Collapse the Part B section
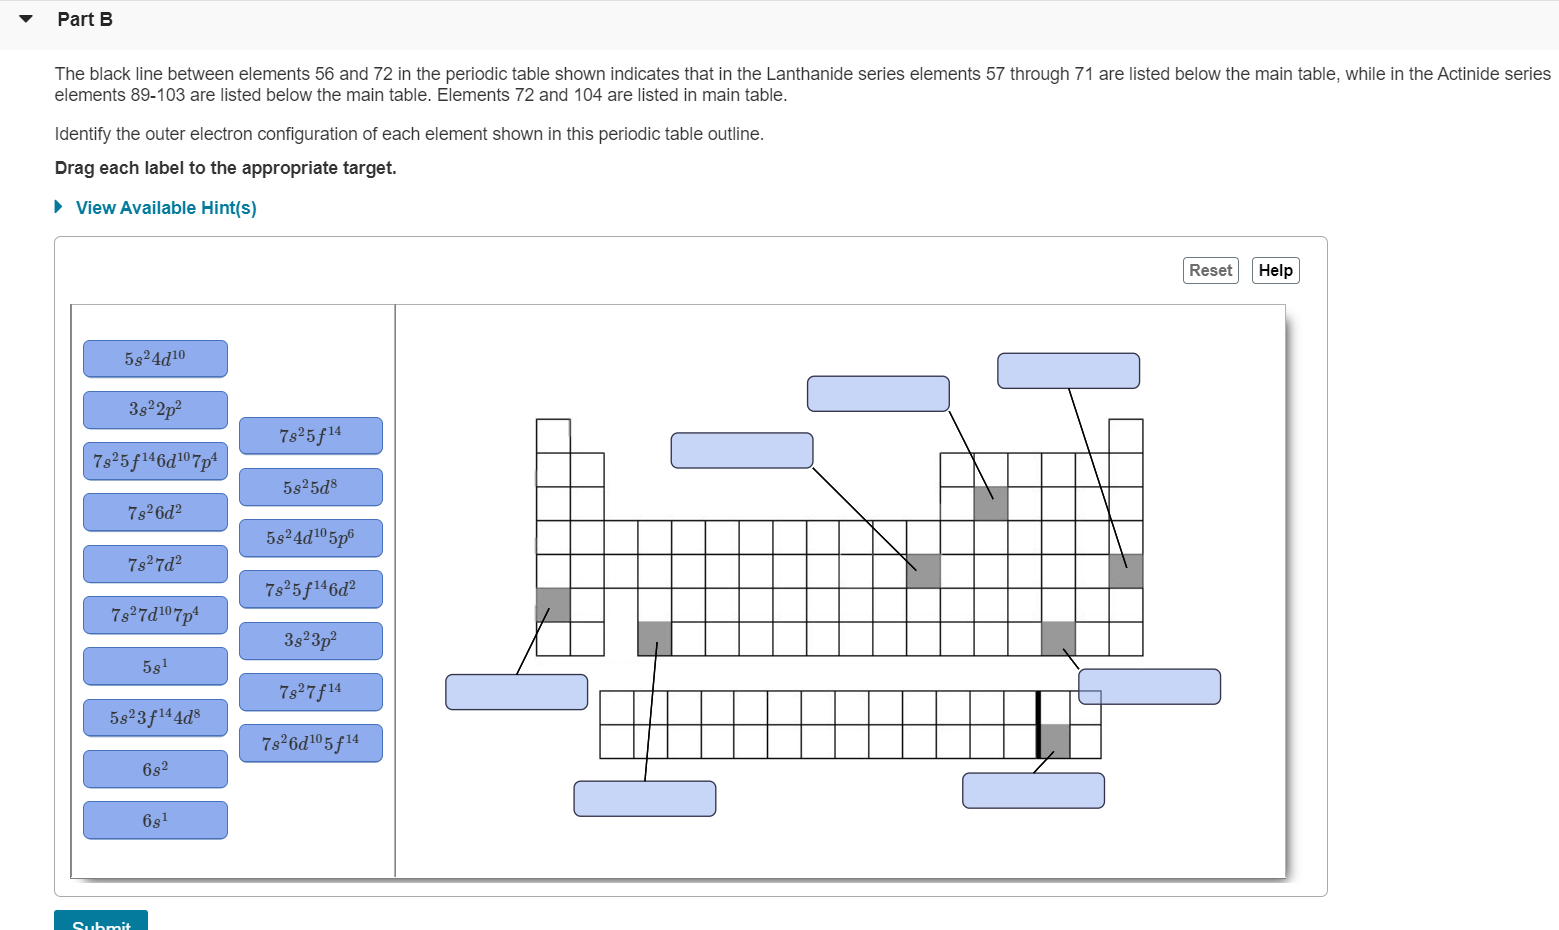This screenshot has width=1559, height=930. tap(24, 17)
